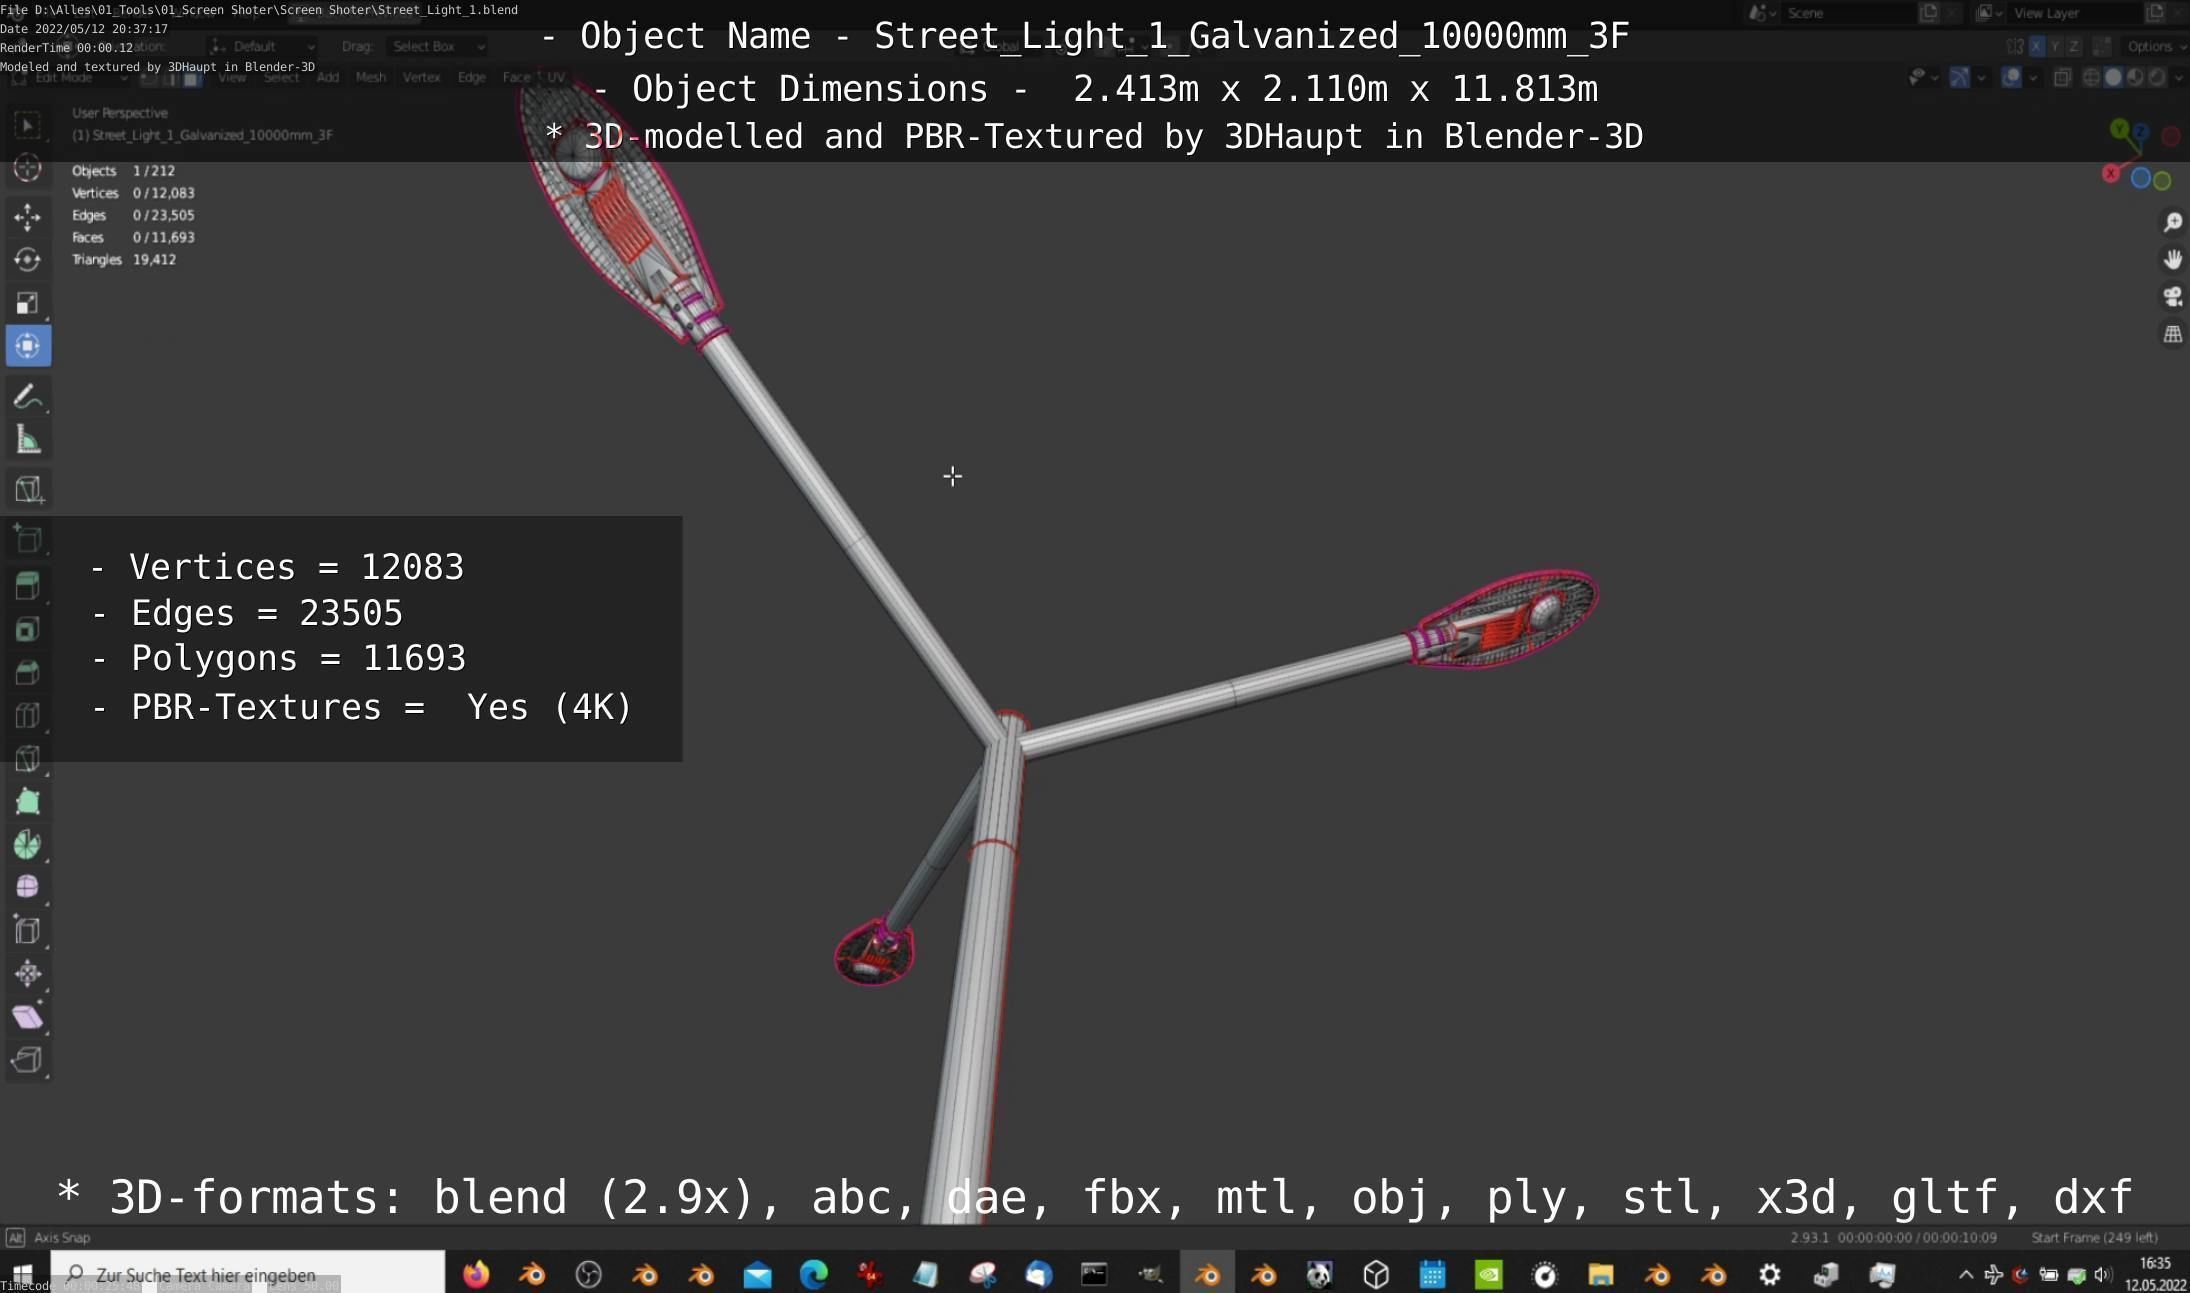Open the Add menu
Viewport: 2190px width, 1293px height.
tap(328, 77)
